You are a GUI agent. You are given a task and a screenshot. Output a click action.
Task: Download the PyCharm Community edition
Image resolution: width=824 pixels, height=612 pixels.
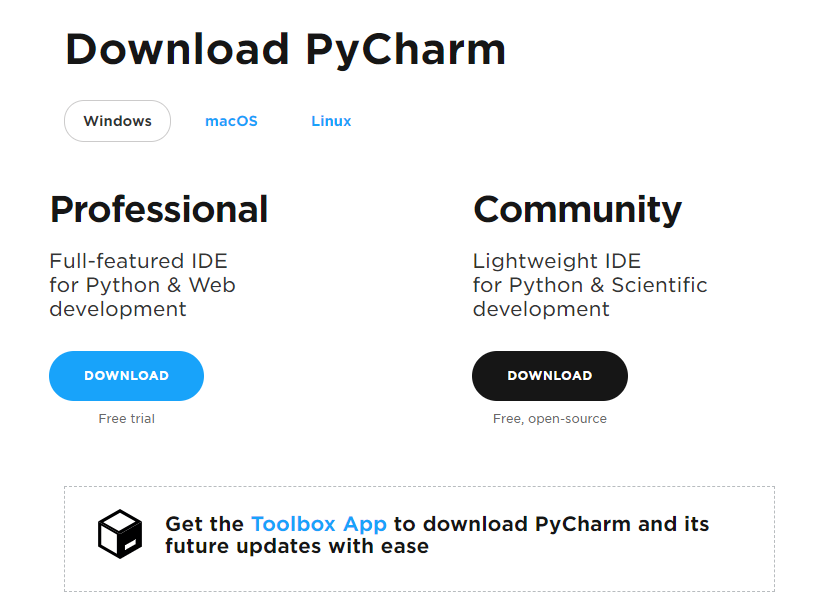tap(550, 376)
